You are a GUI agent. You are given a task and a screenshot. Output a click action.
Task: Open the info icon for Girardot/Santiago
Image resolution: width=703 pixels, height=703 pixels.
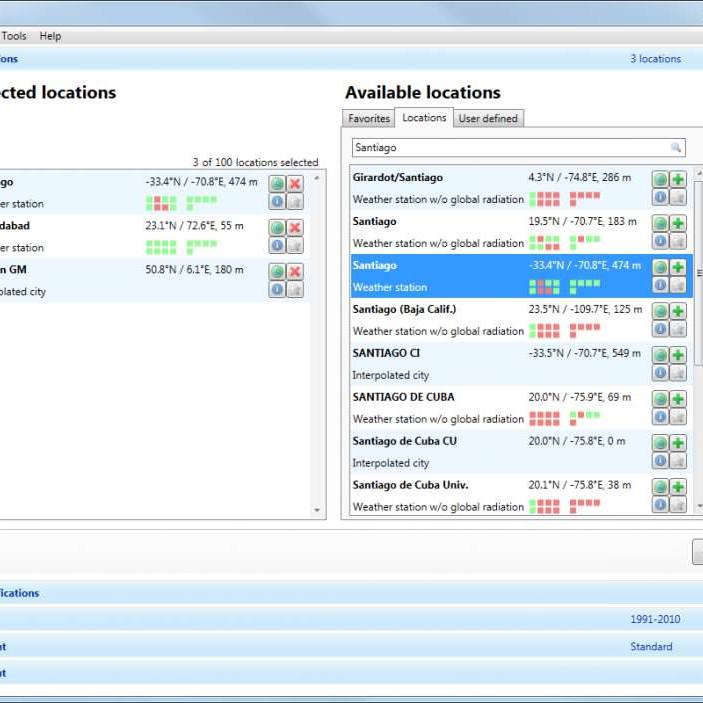[x=660, y=197]
